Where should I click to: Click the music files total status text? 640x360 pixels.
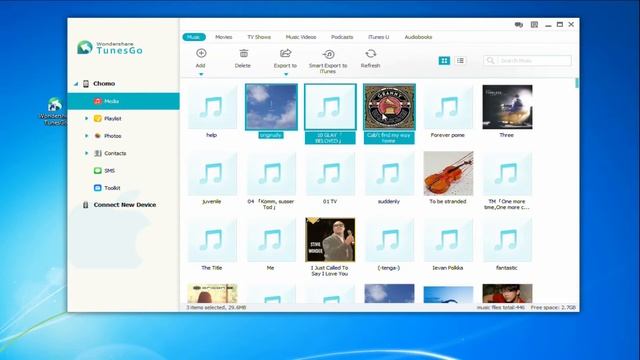coord(501,307)
